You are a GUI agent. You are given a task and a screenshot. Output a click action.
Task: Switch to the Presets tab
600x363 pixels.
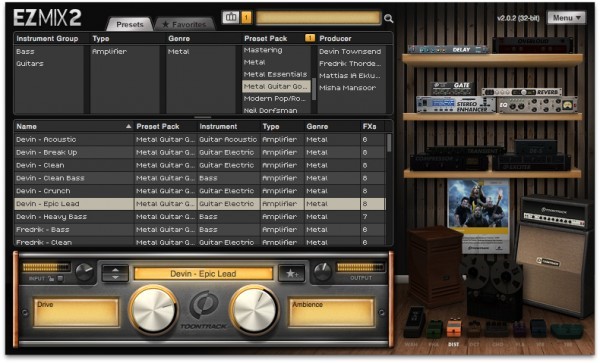(x=130, y=24)
